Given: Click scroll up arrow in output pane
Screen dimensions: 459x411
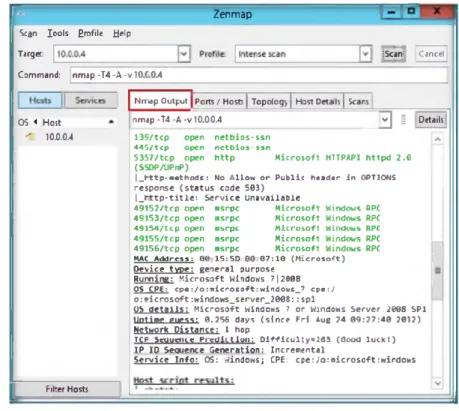Looking at the screenshot, I should point(438,139).
